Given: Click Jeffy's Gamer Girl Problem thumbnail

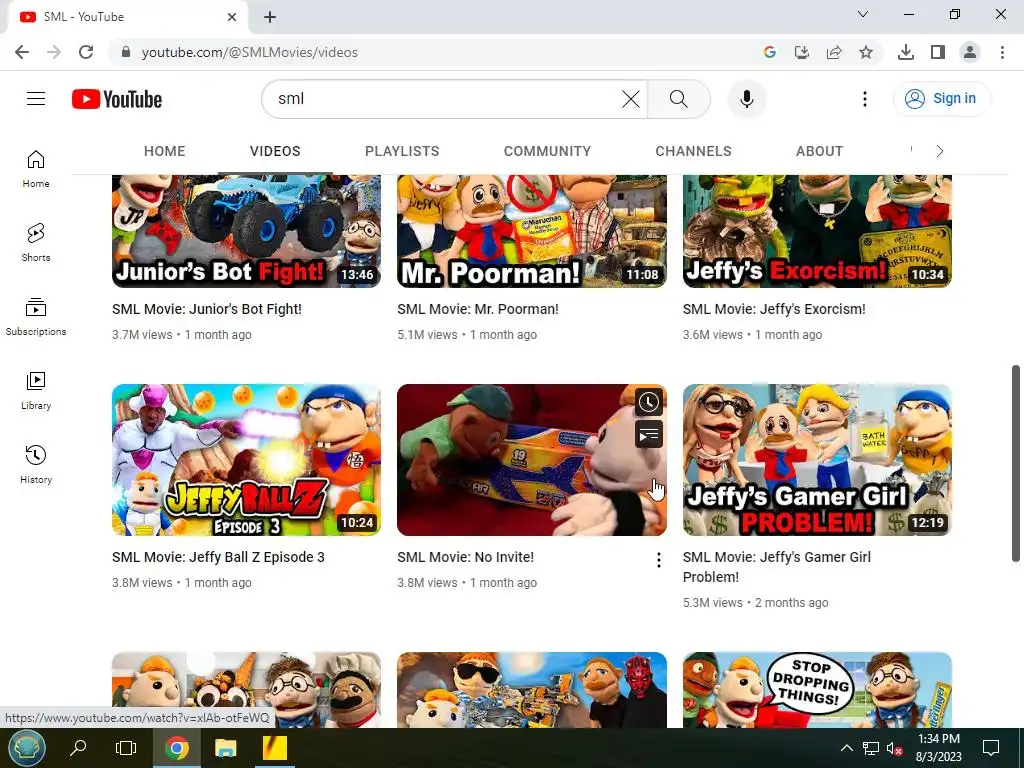Looking at the screenshot, I should tap(817, 460).
